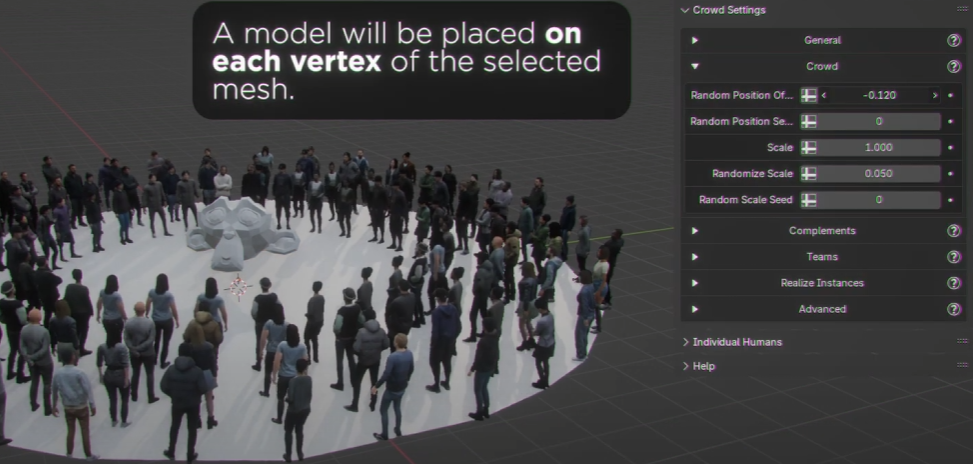
Task: Open the Individual Humans panel
Action: point(685,342)
